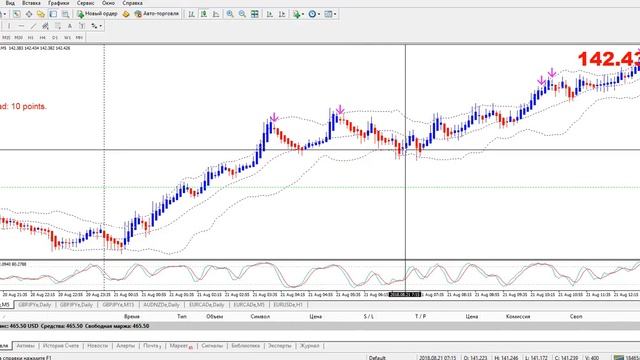Open the Navigator yellow folder icon
Image resolution: width=640 pixels, height=360 pixels.
41,14
